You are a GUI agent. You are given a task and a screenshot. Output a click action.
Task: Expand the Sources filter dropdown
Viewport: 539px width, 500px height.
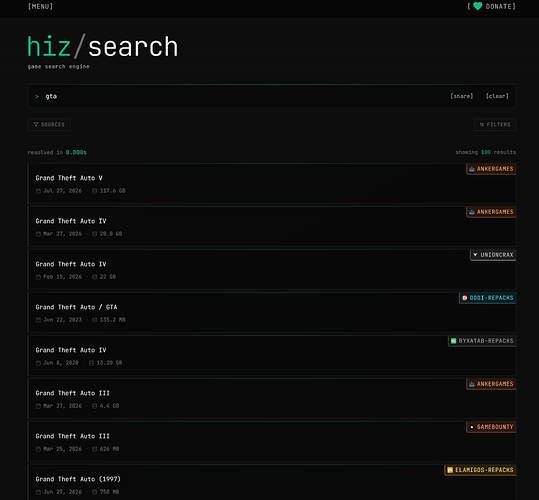(49, 124)
